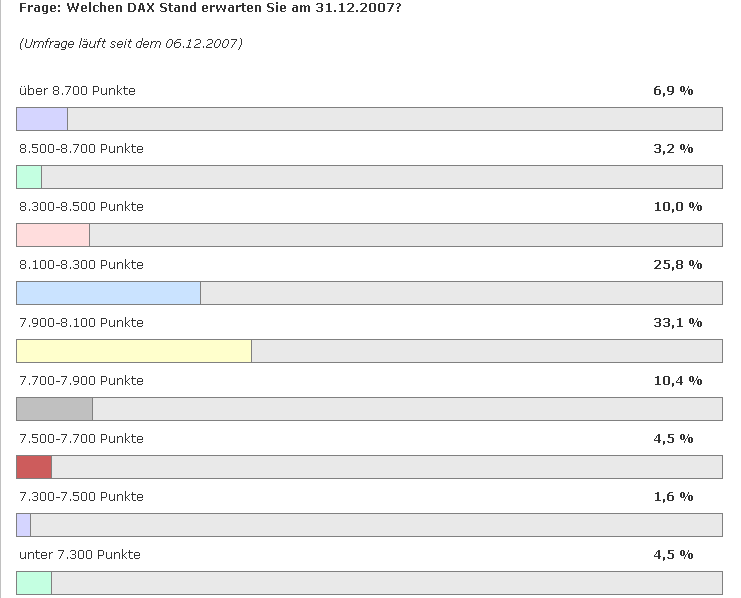
Task: Select the '7.900-8.100 Punkte' option label
Action: [81, 323]
